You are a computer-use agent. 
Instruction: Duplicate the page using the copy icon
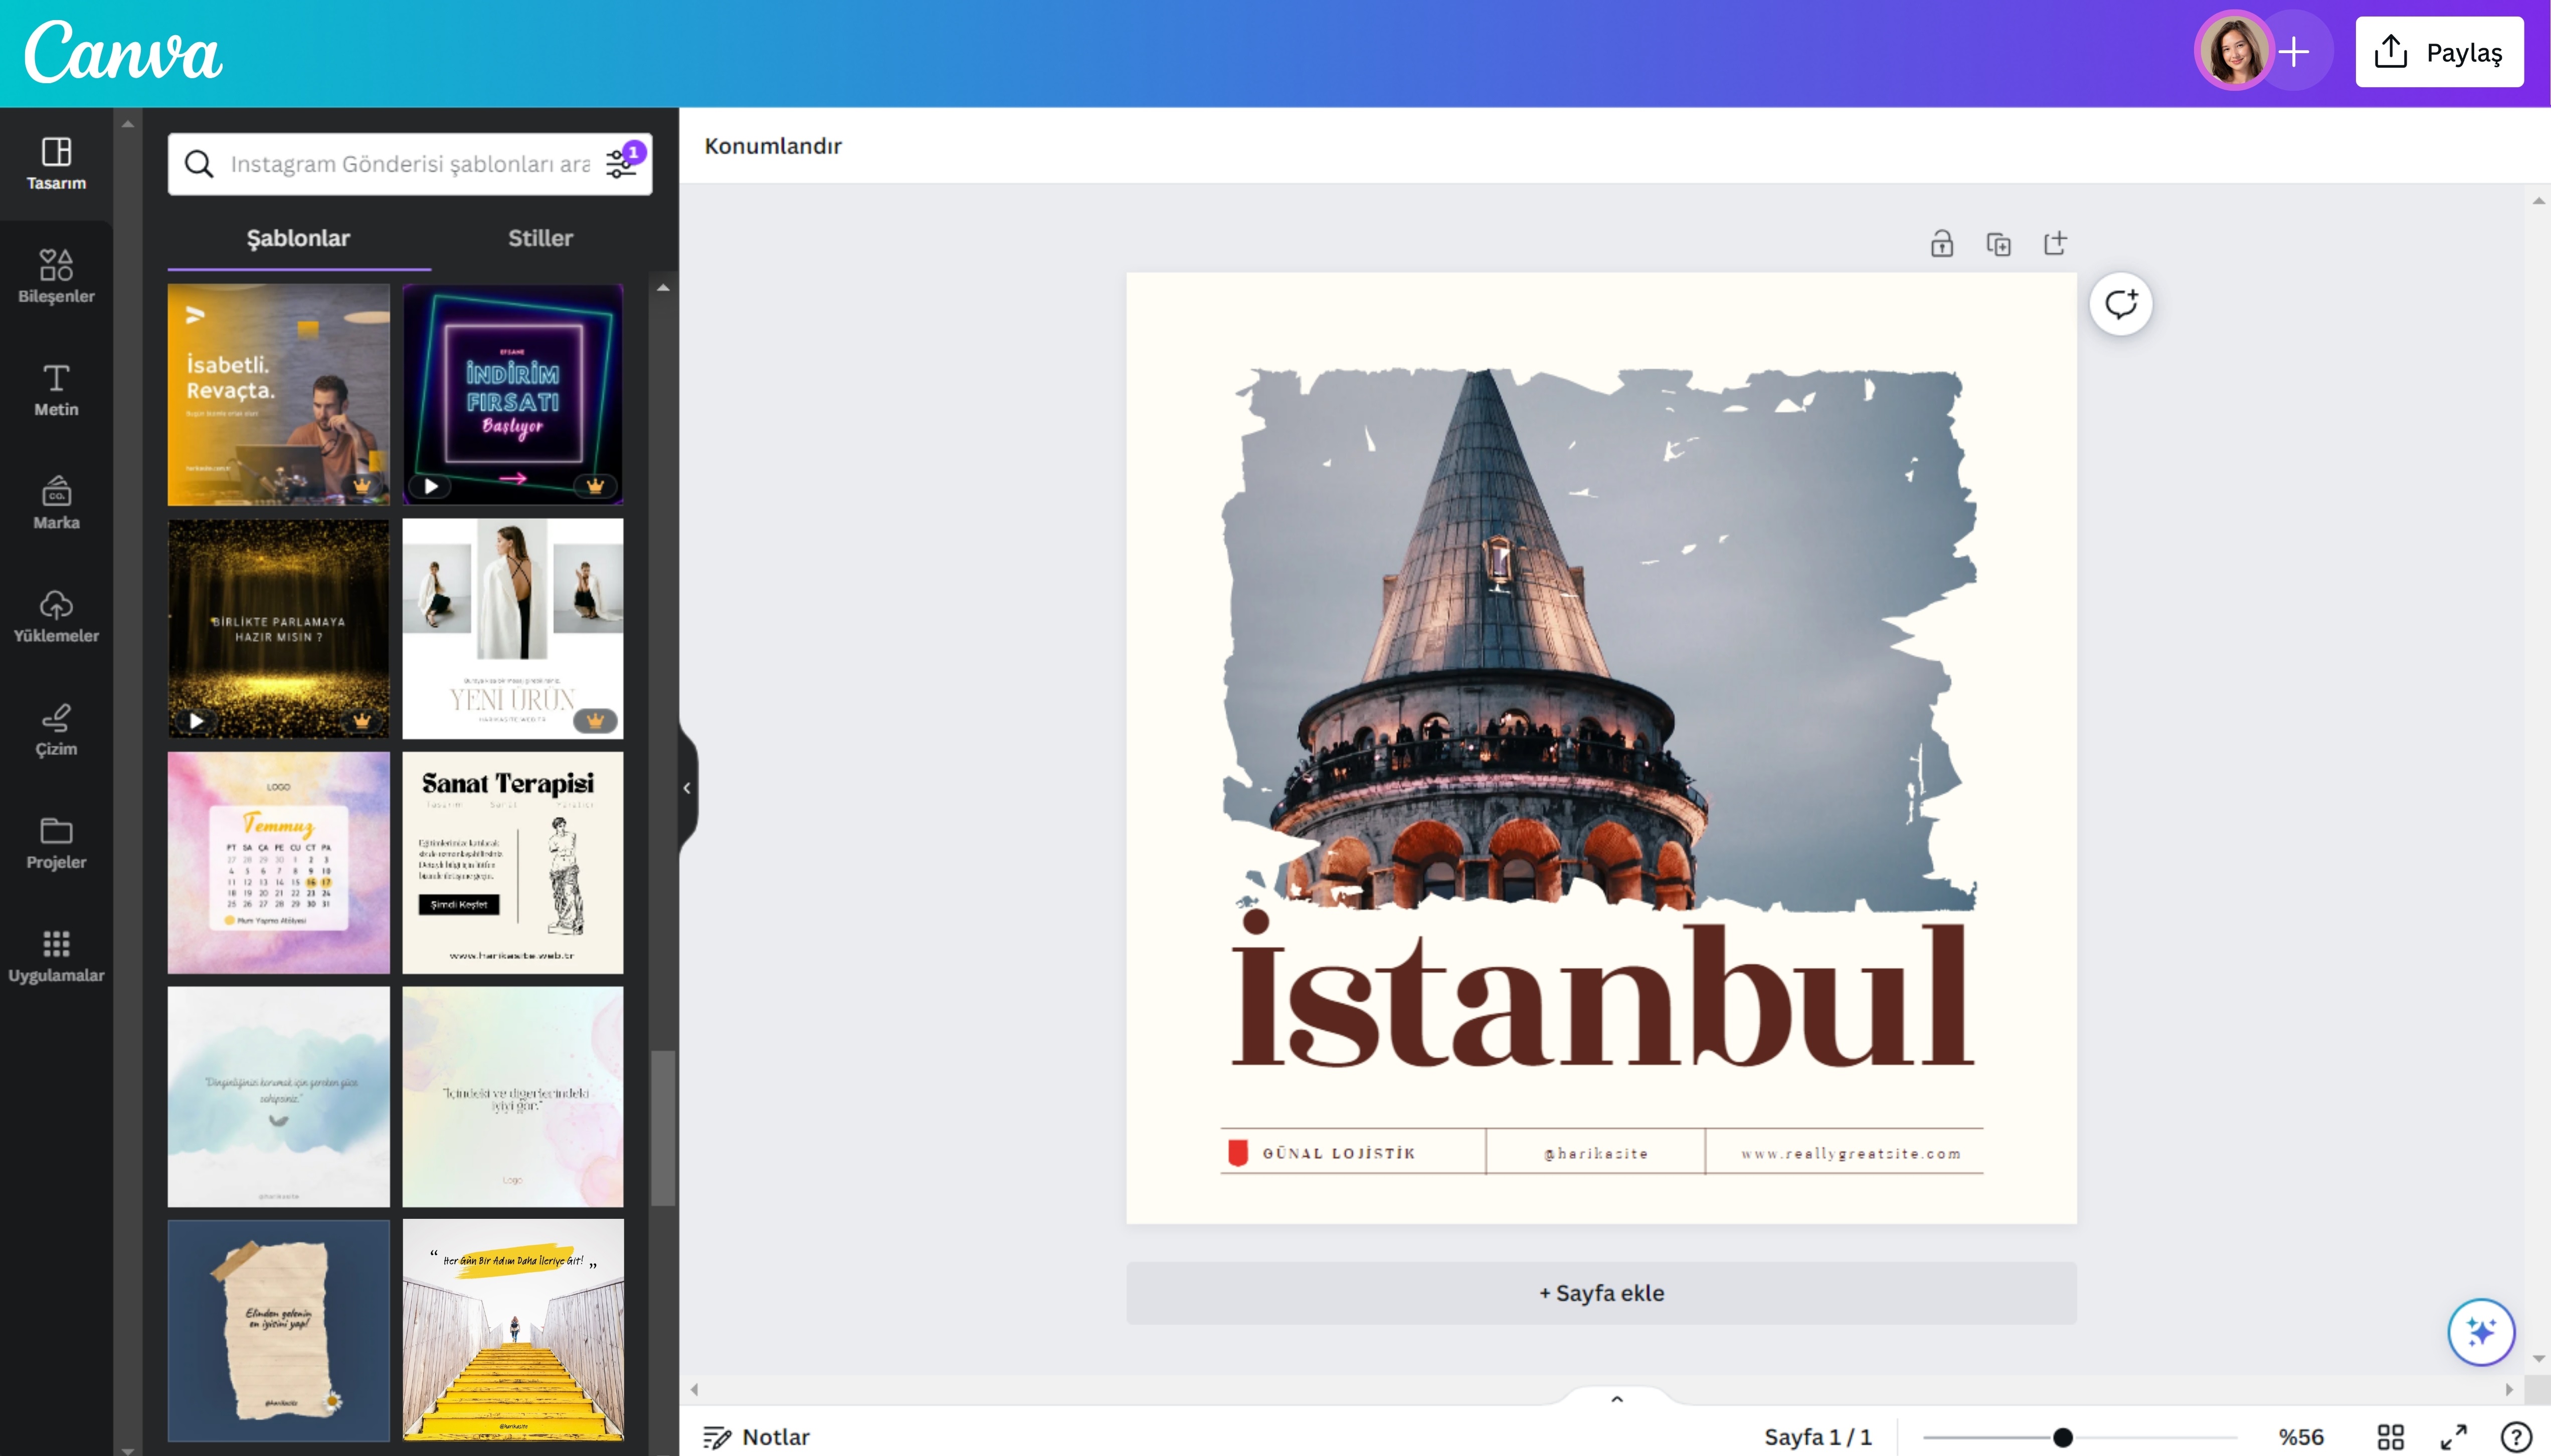(x=1998, y=244)
